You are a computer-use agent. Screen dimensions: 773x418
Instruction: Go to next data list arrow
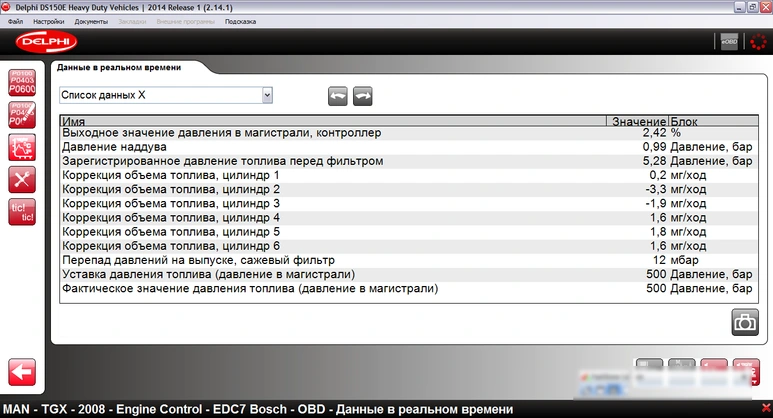tap(362, 95)
